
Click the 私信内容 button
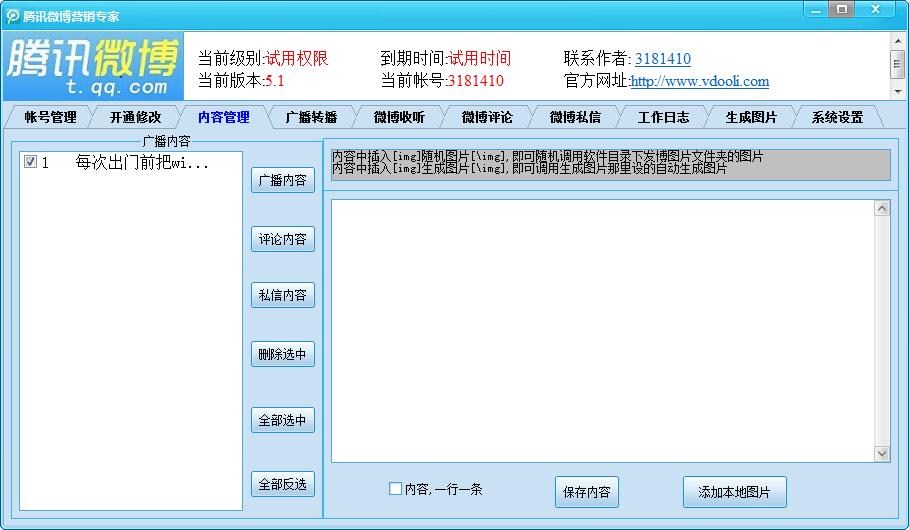(282, 295)
